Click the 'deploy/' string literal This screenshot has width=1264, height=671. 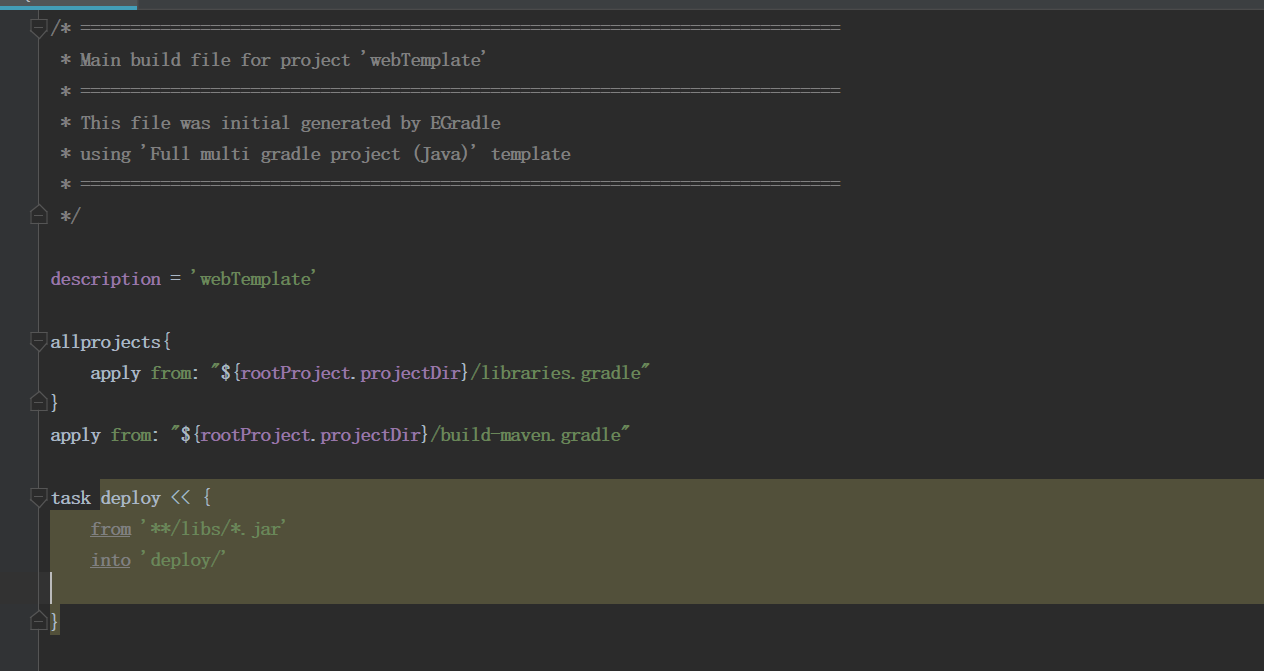[x=184, y=560]
